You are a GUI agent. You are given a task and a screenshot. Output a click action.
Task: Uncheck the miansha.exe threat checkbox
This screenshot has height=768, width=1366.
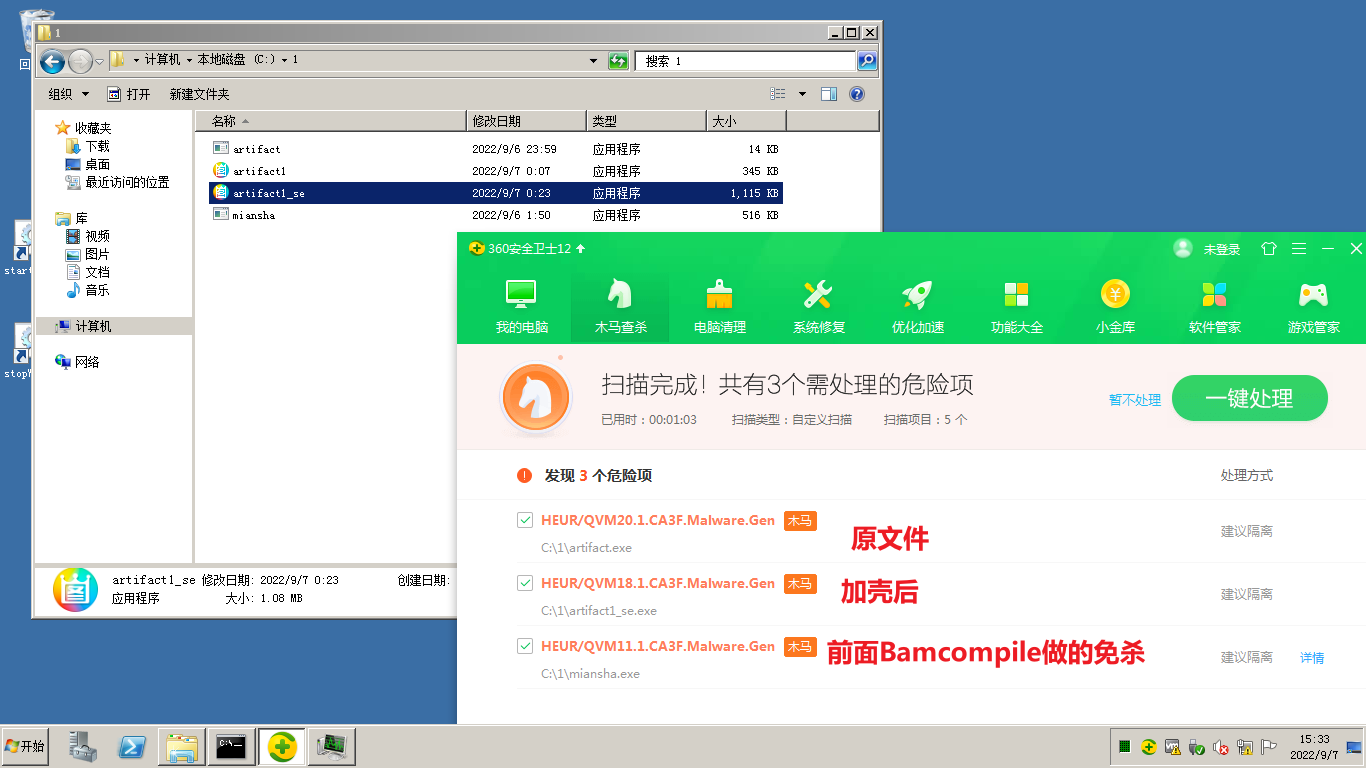(524, 646)
